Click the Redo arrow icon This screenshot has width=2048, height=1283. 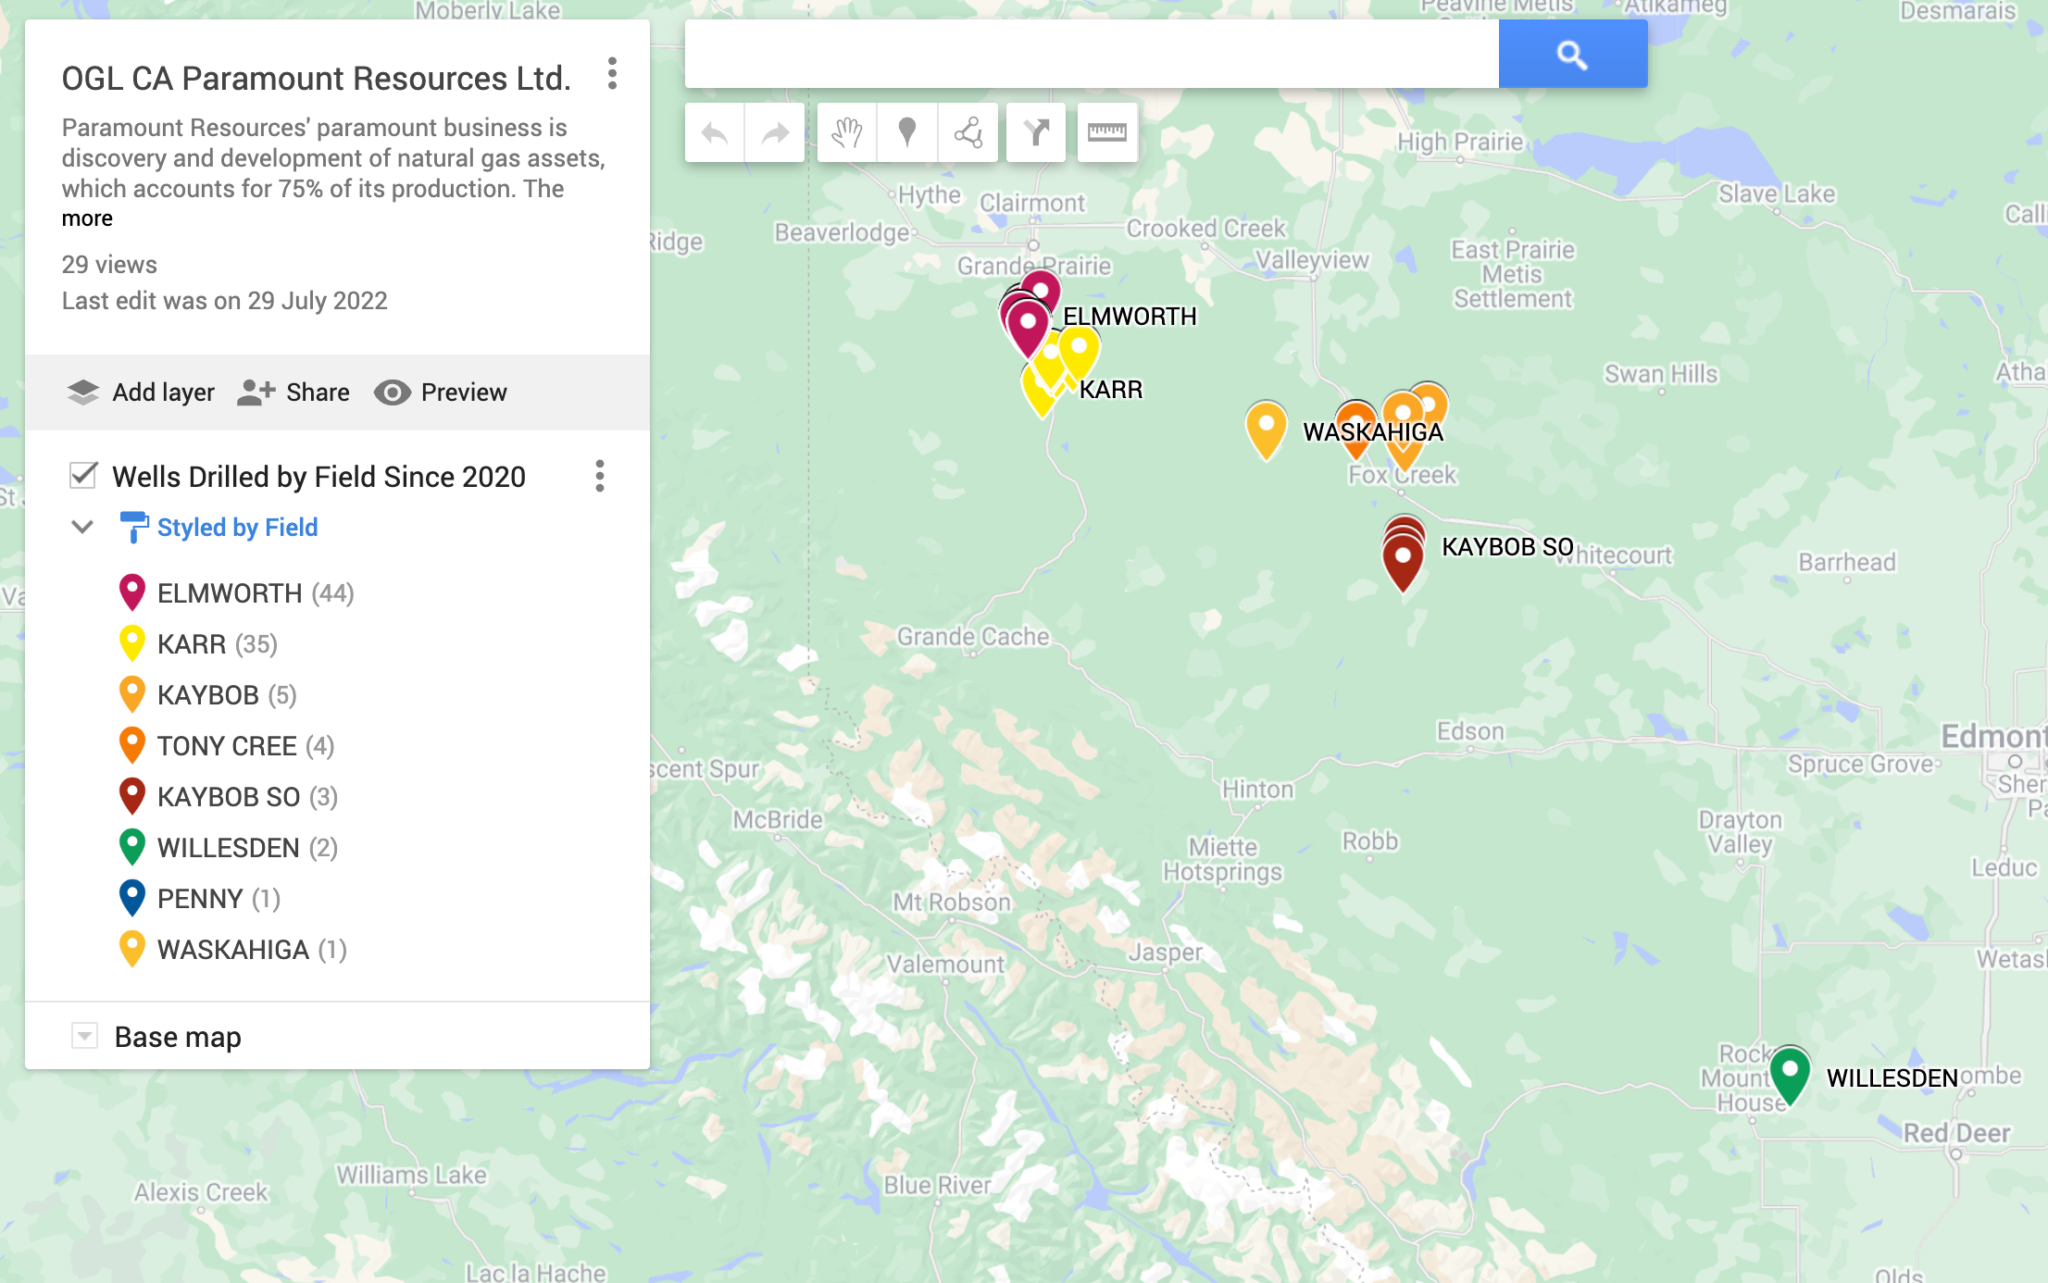[775, 131]
